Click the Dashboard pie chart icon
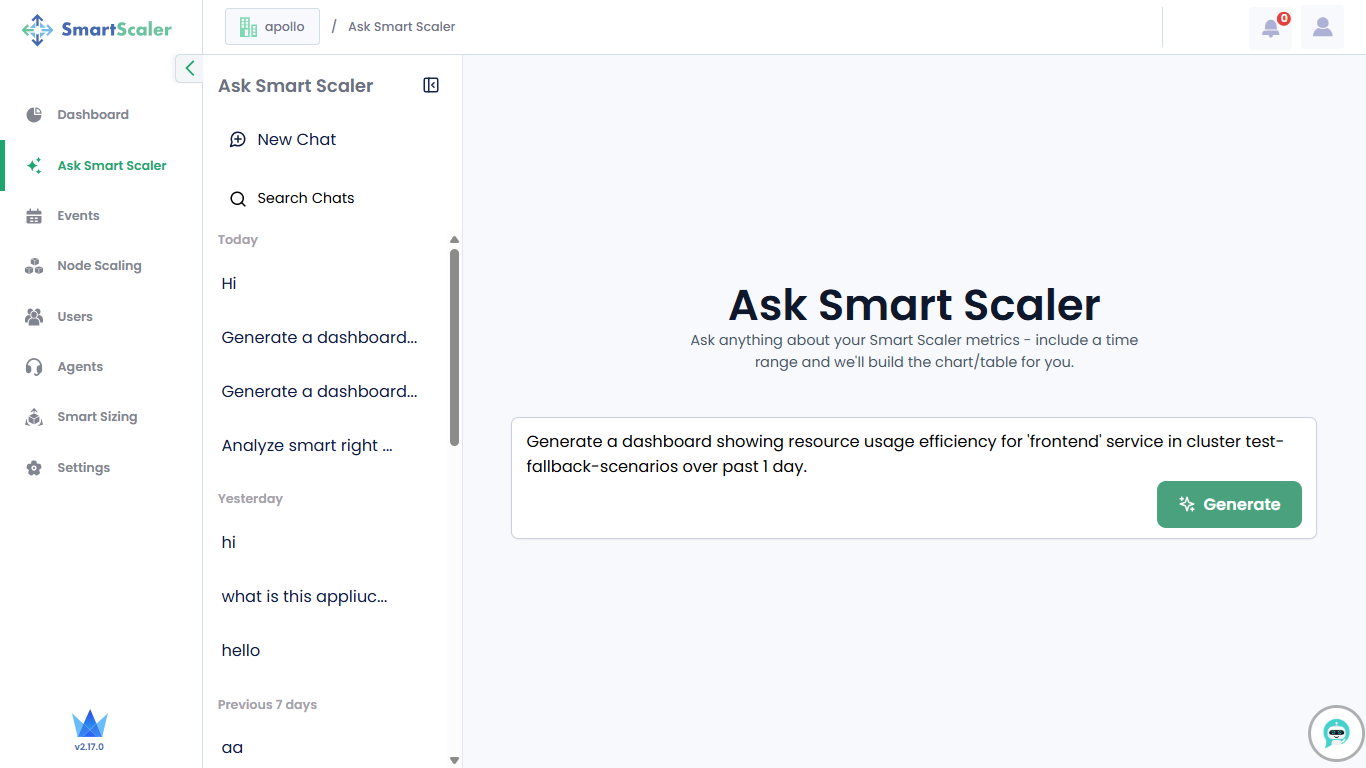1366x768 pixels. (x=34, y=115)
